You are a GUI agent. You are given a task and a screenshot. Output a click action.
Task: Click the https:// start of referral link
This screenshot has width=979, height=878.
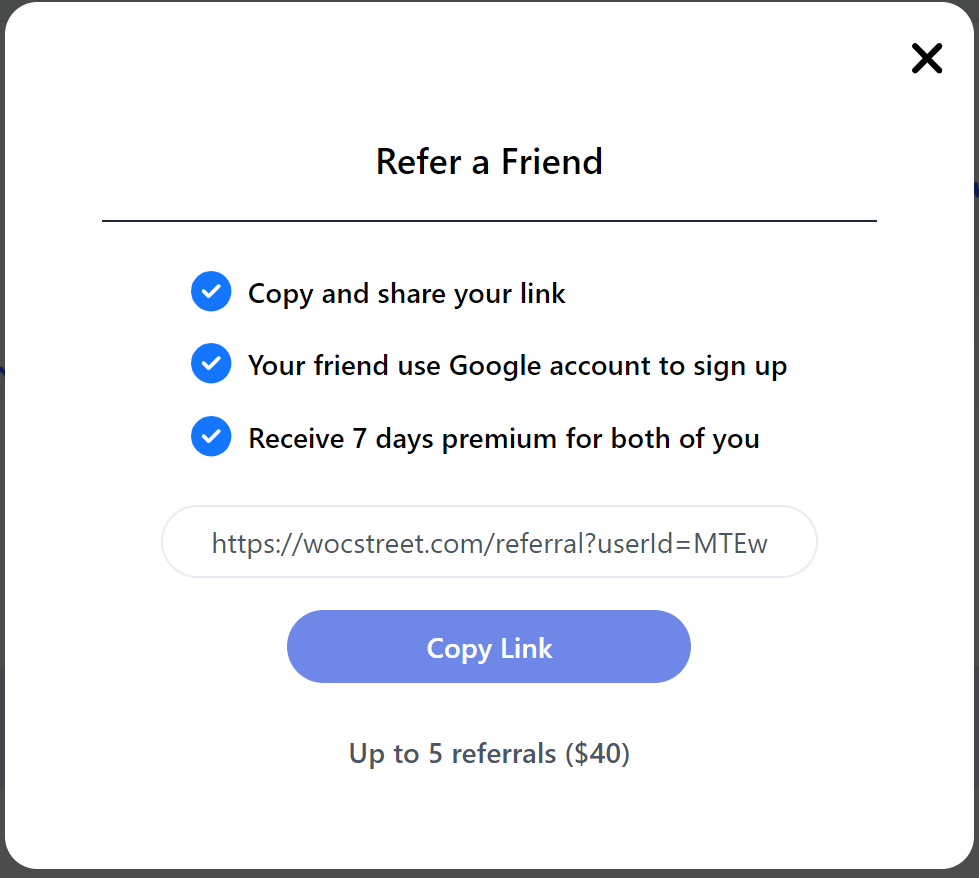(x=257, y=543)
